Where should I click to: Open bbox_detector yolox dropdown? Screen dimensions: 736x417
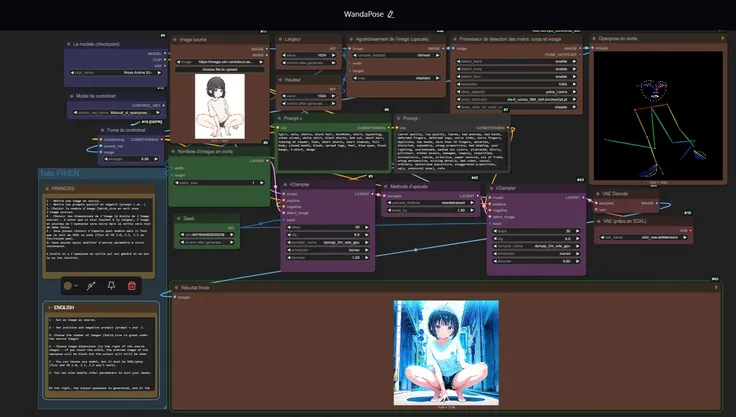[x=516, y=92]
